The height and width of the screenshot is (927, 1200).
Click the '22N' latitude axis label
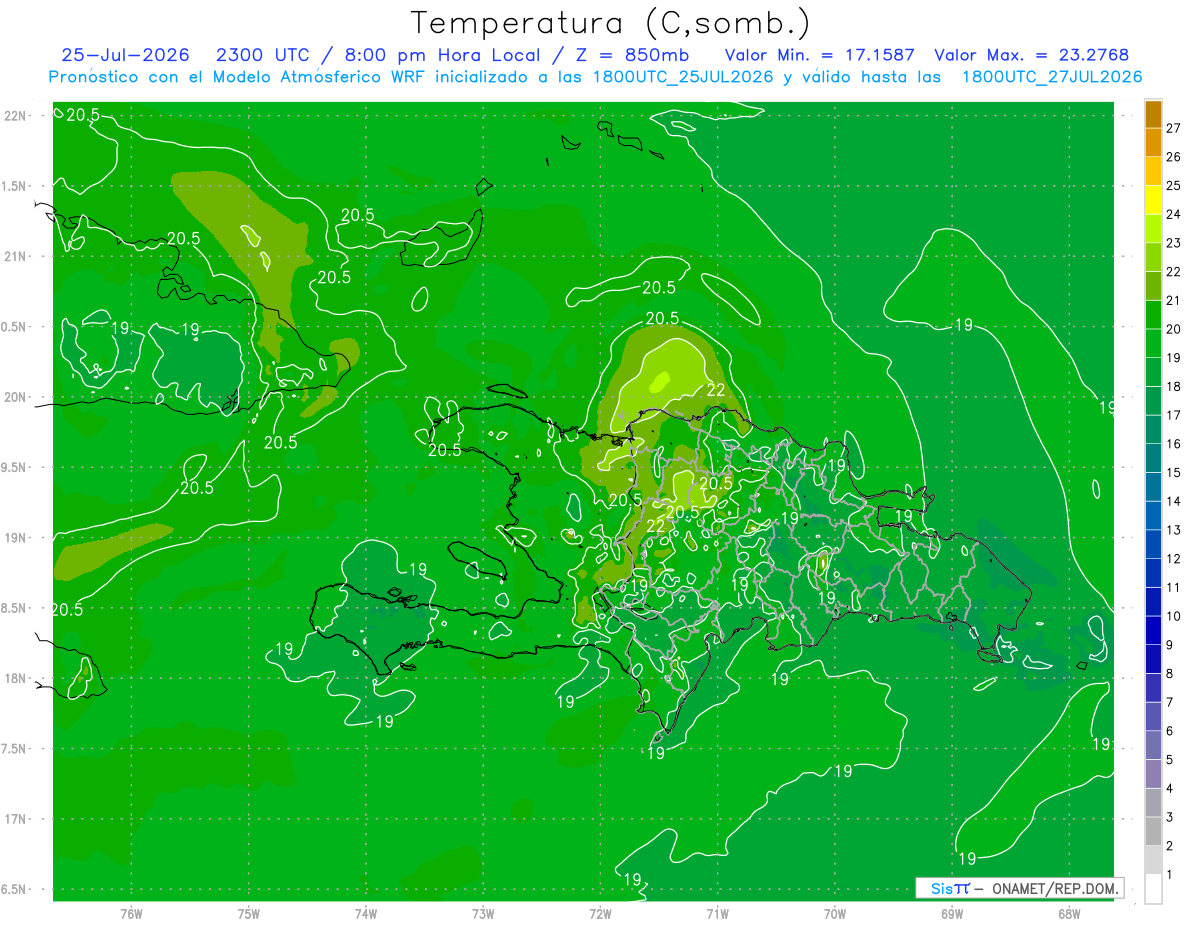pyautogui.click(x=15, y=116)
